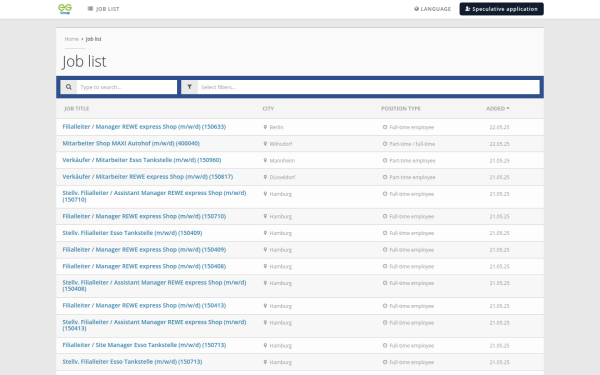Click clock icon beside Part-time / full-time
Screen dimensions: 600x375
(385, 144)
